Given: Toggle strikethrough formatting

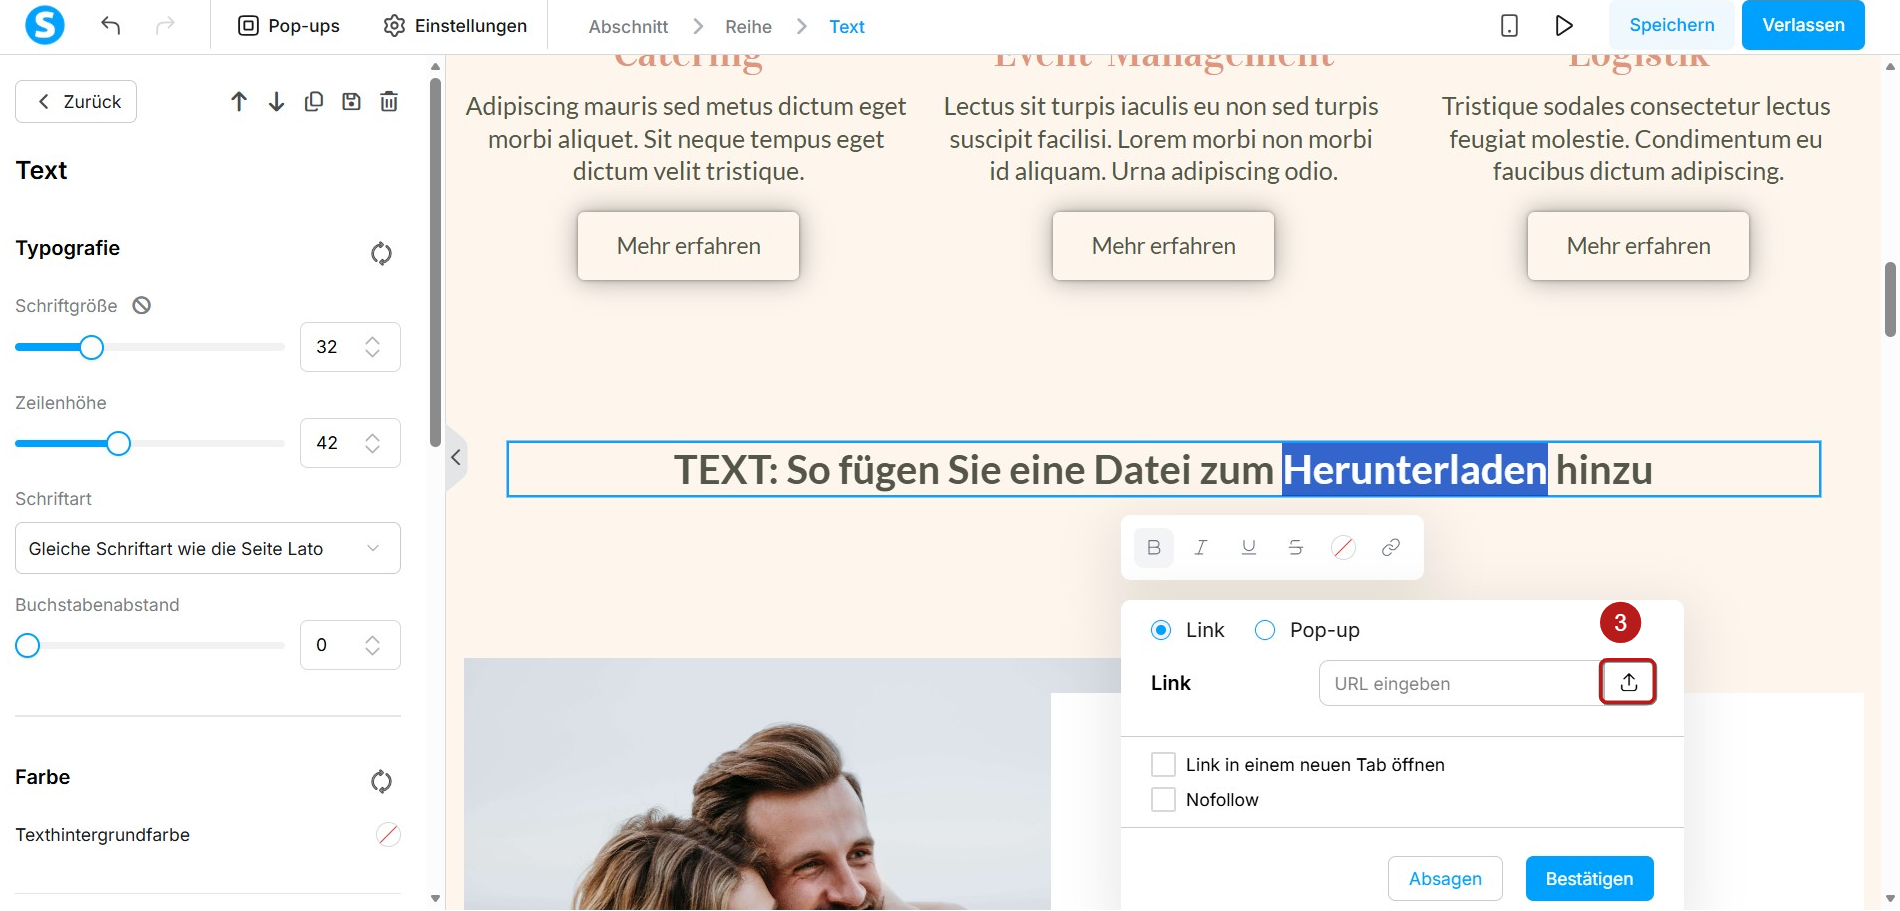Looking at the screenshot, I should click(1296, 547).
